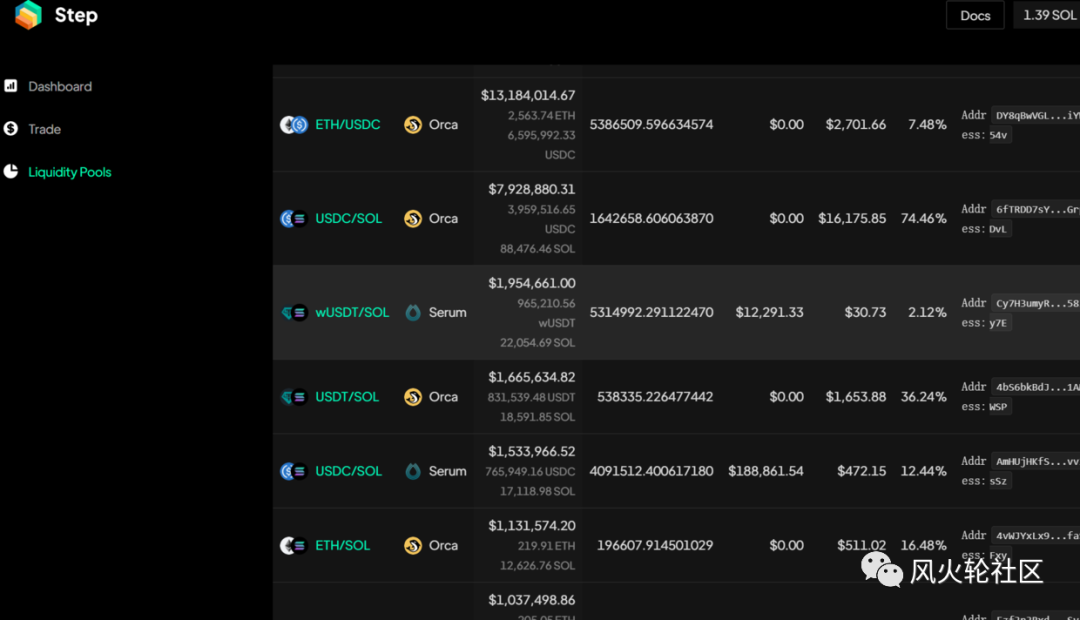Click the Step logo icon

(x=28, y=15)
